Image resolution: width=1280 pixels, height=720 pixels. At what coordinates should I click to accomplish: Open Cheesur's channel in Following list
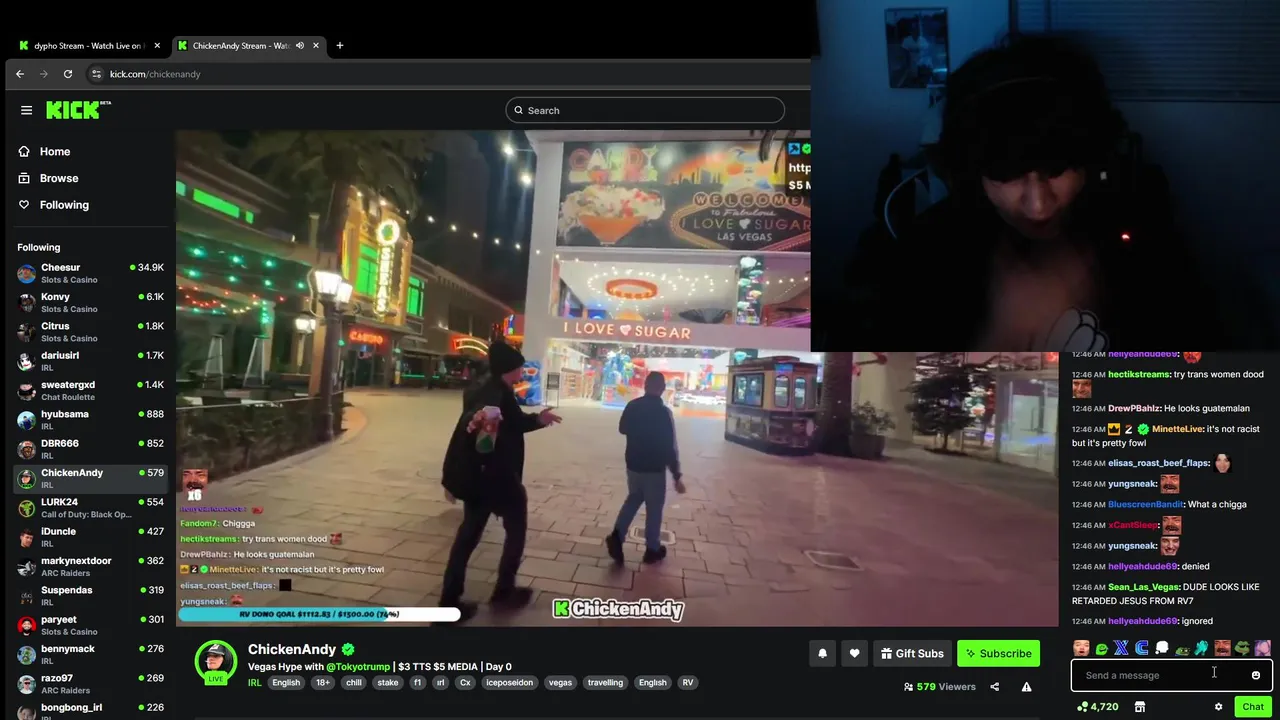[x=90, y=273]
